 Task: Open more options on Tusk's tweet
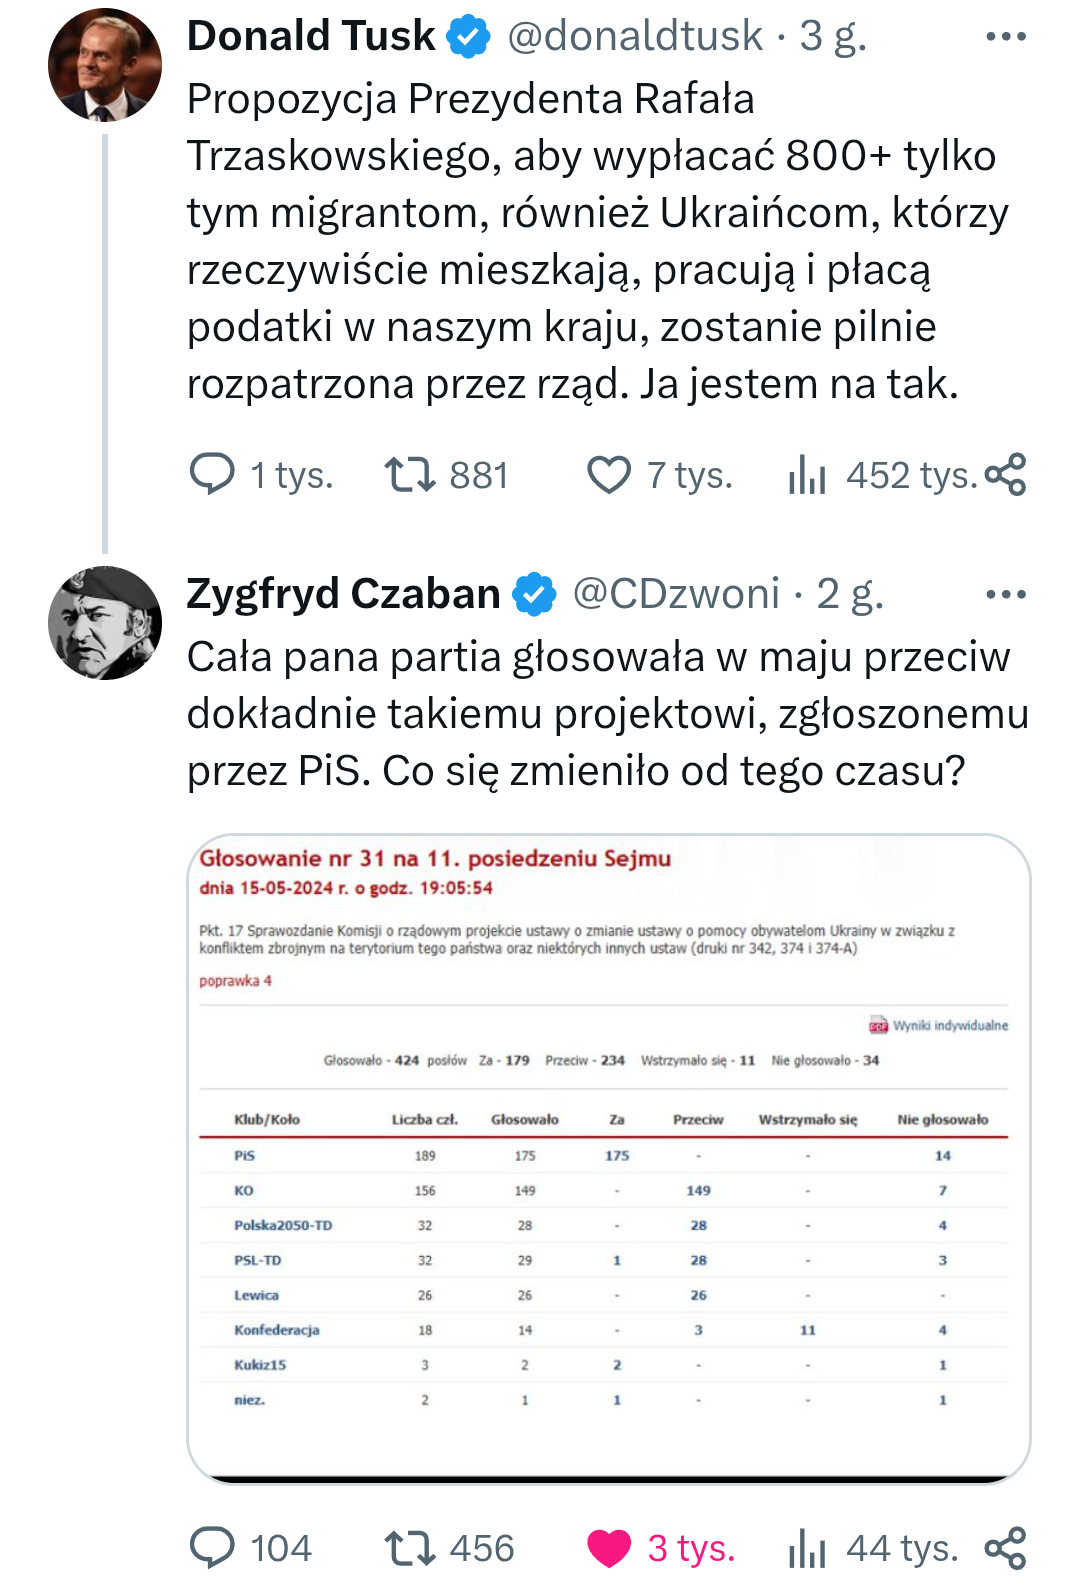[x=1005, y=37]
